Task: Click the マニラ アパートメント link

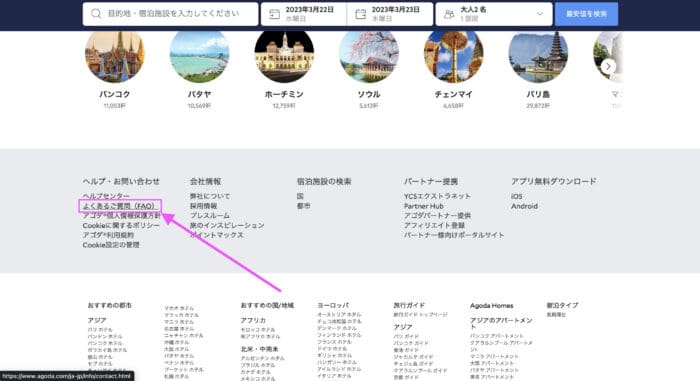Action: [x=494, y=356]
